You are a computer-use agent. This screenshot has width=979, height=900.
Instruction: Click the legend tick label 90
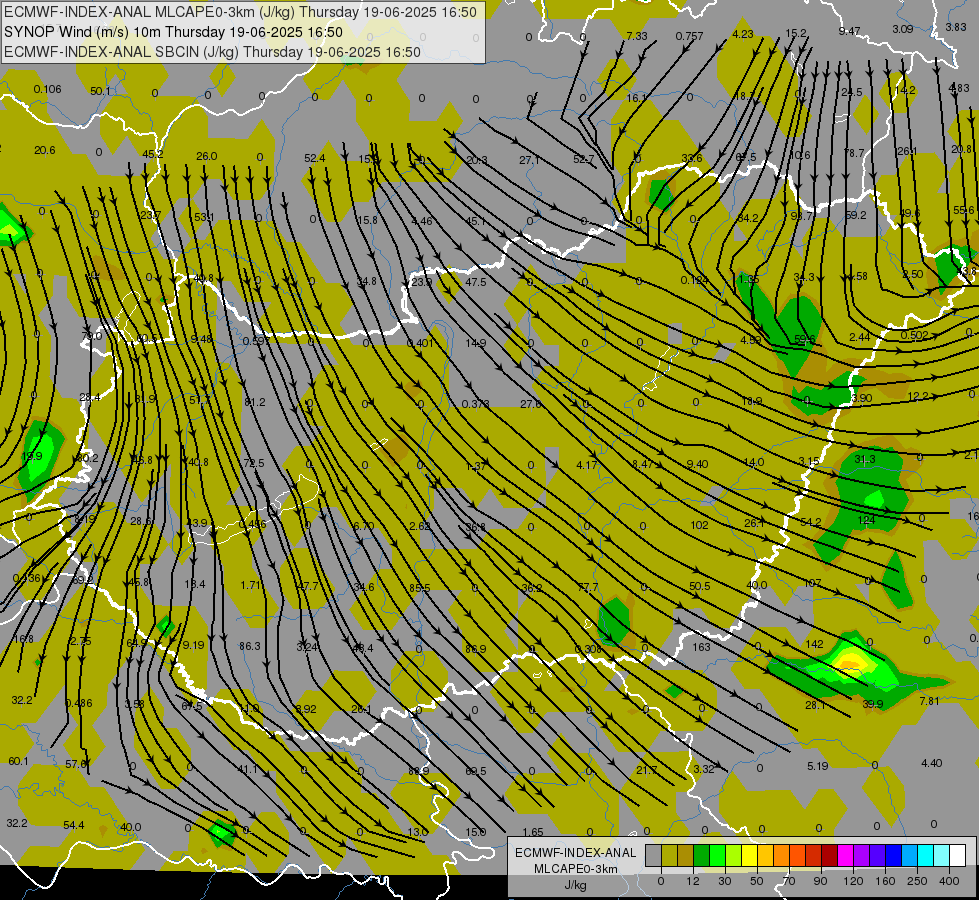(820, 881)
